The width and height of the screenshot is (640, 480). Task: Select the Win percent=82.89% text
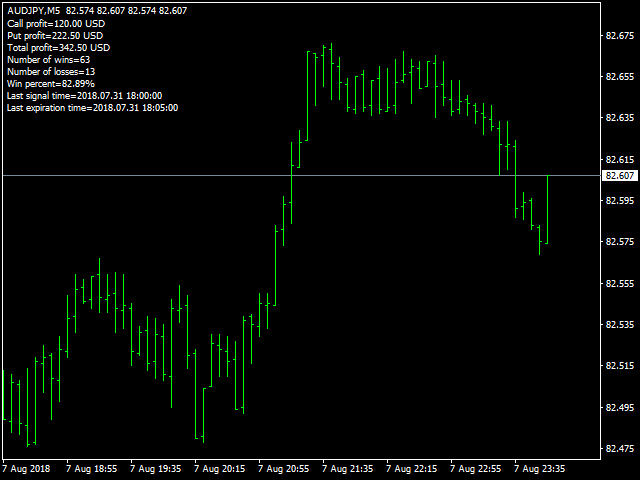pos(51,84)
